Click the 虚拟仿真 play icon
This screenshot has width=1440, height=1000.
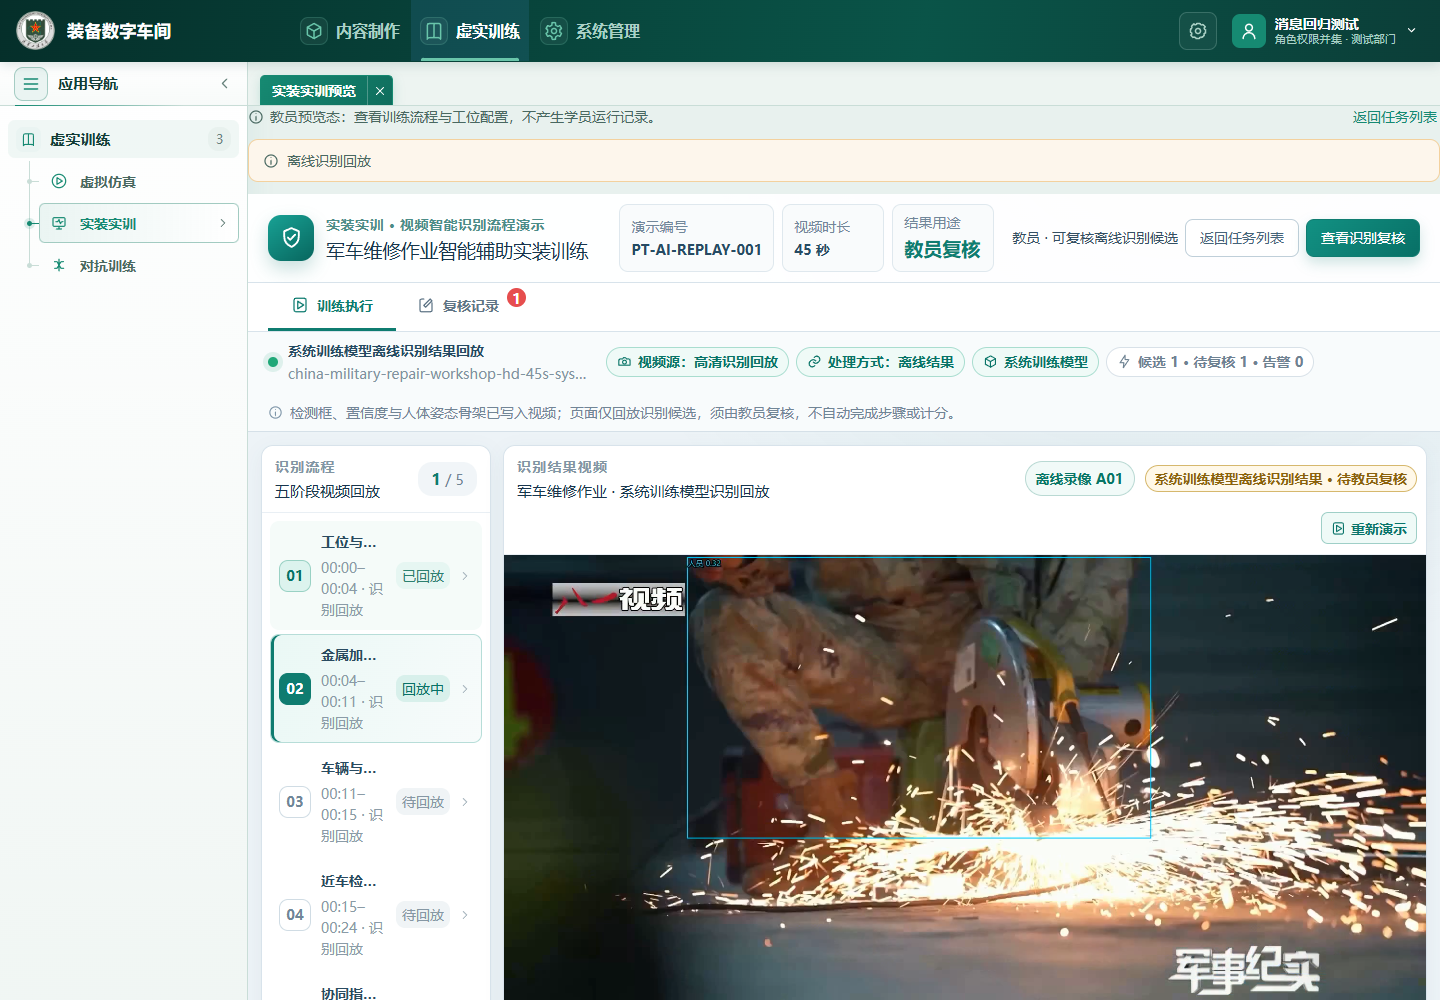tap(59, 182)
